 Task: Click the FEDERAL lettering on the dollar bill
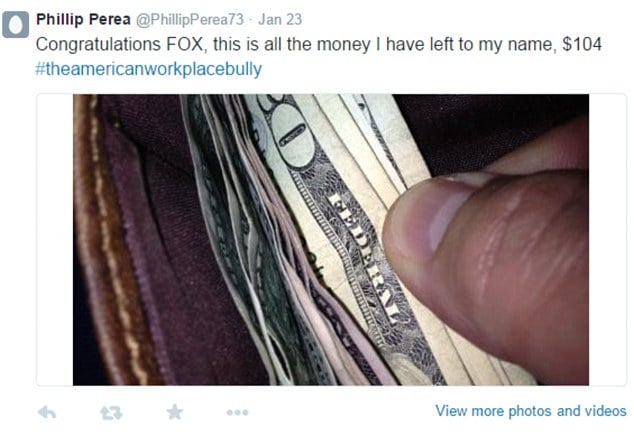364,257
